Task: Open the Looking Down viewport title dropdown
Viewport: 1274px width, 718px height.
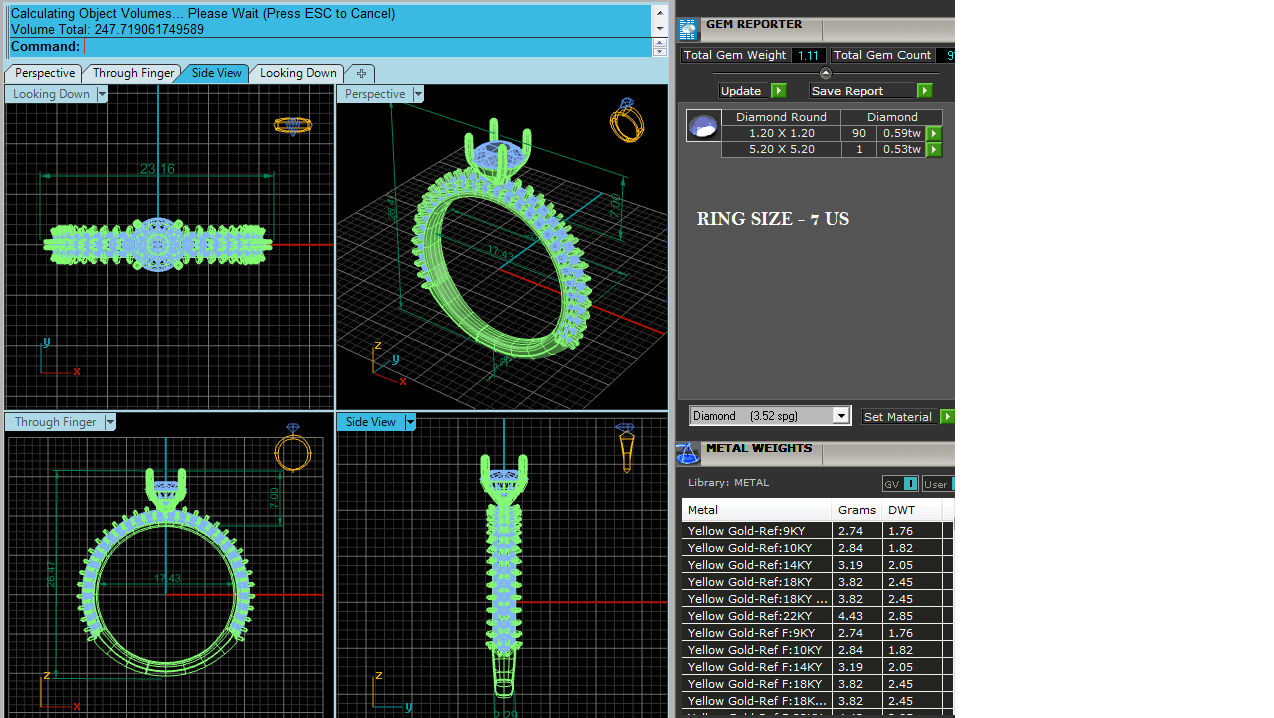Action: (x=102, y=94)
